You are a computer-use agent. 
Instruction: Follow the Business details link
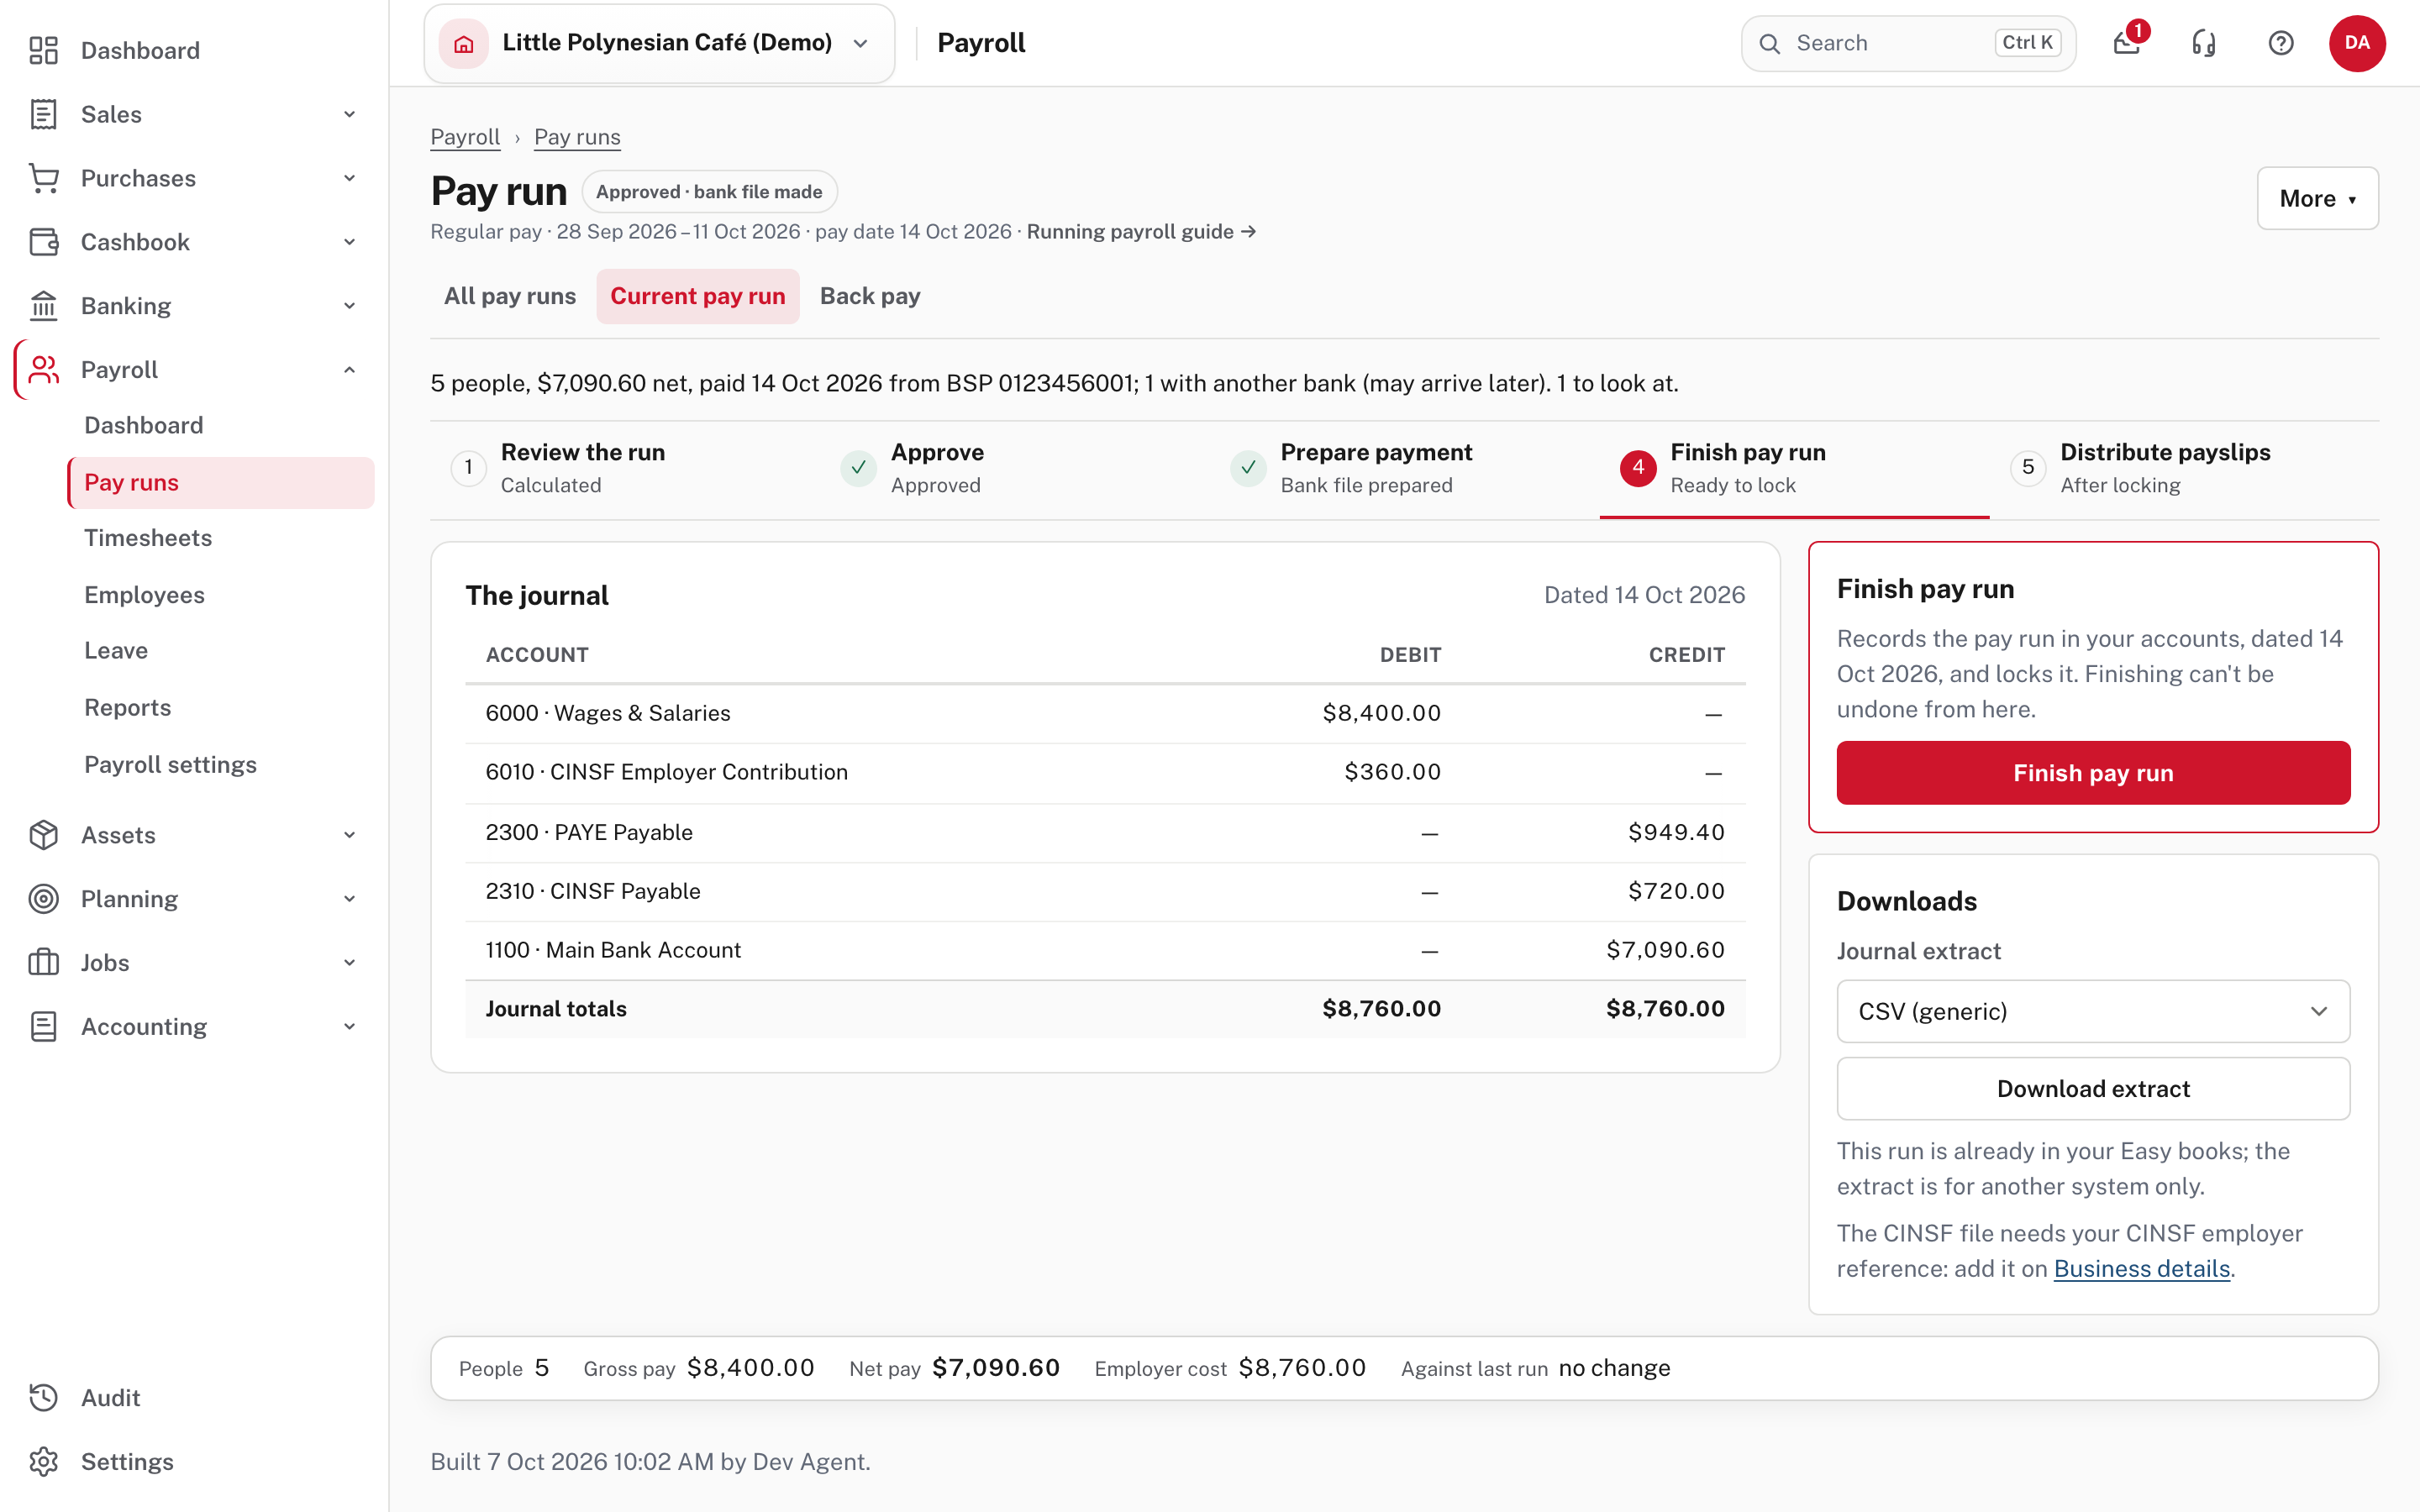click(x=2142, y=1268)
